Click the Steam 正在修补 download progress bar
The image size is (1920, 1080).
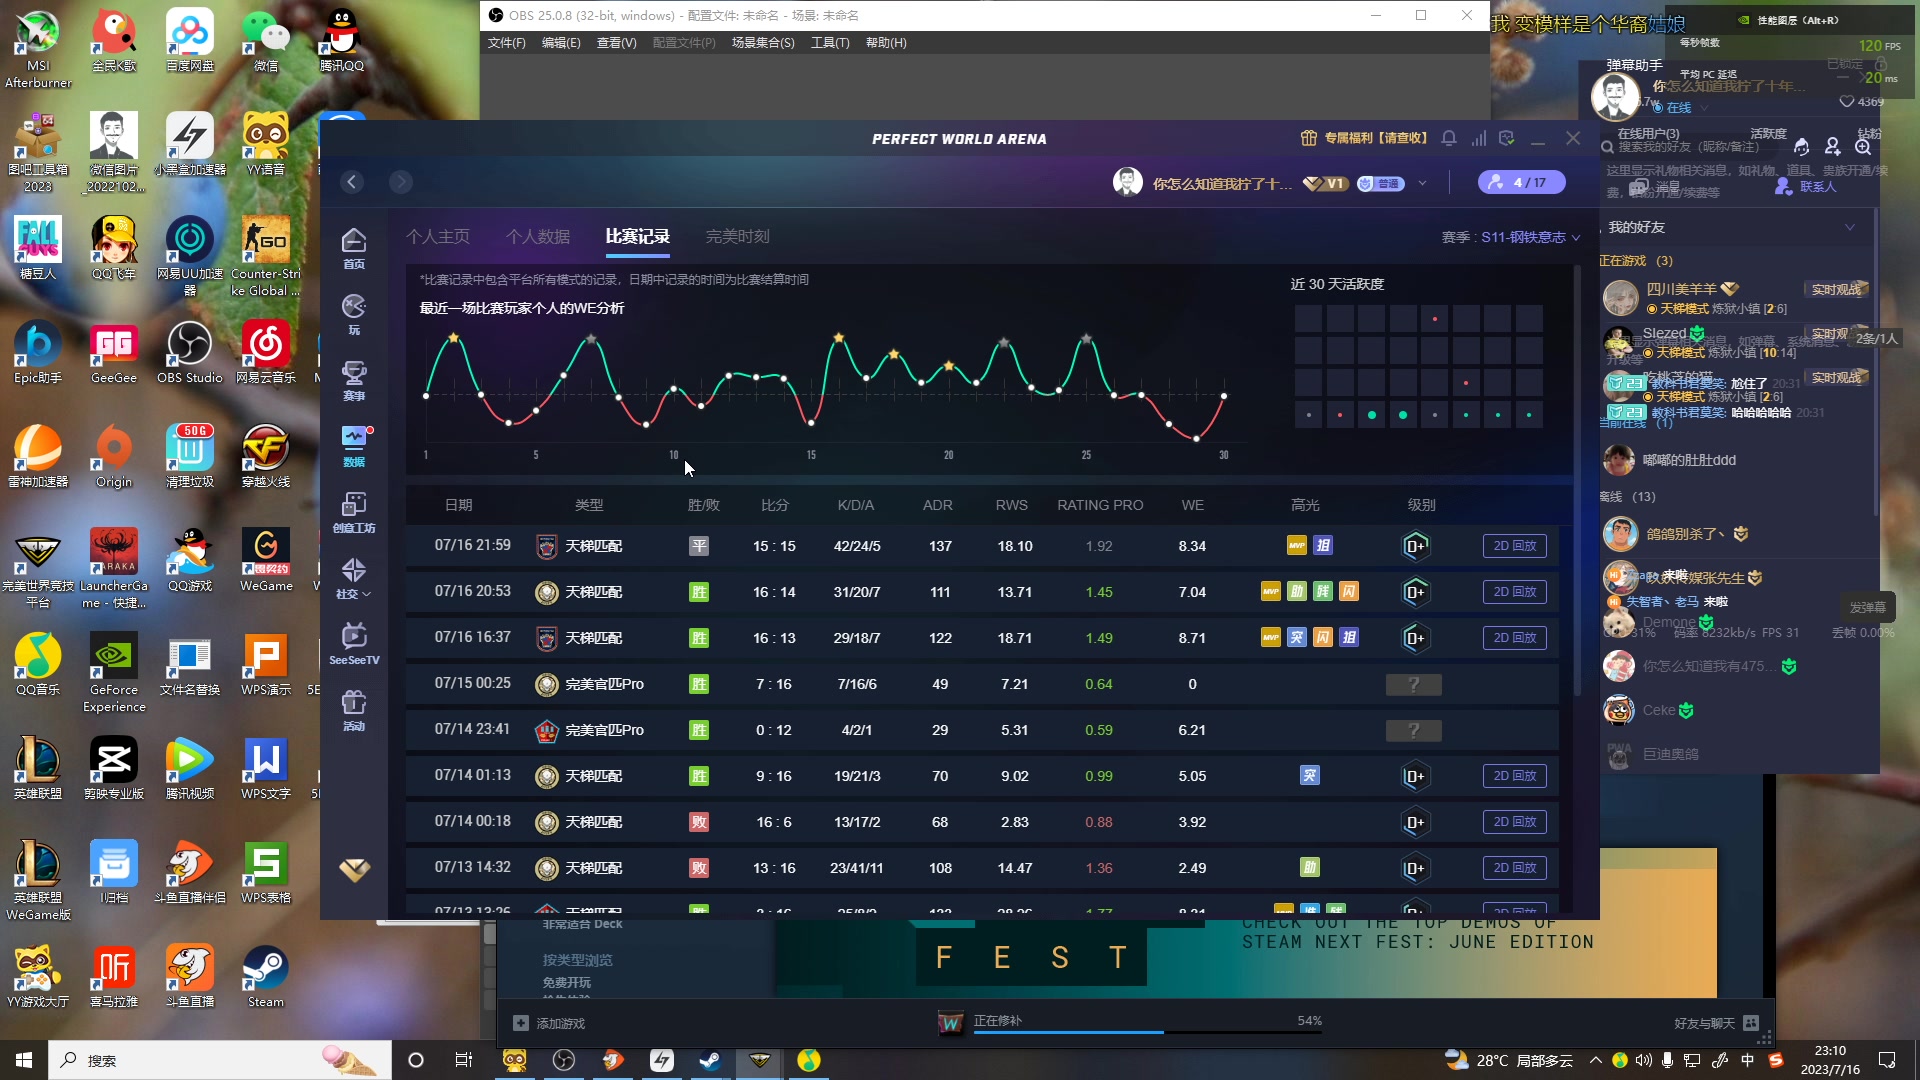click(x=1147, y=1031)
